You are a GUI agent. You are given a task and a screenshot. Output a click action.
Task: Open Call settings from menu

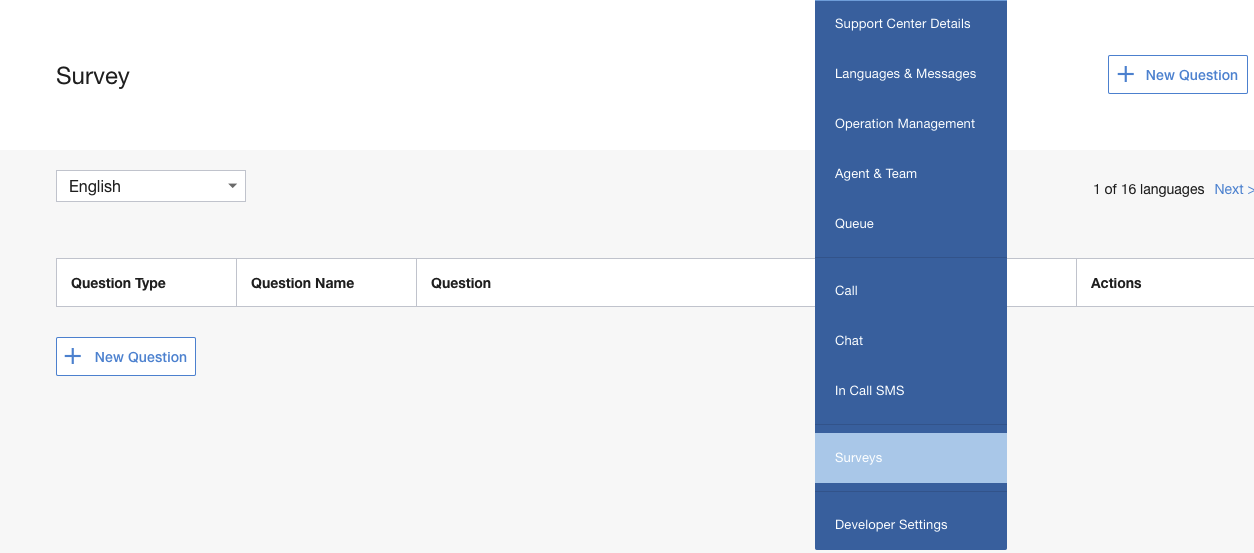point(846,291)
